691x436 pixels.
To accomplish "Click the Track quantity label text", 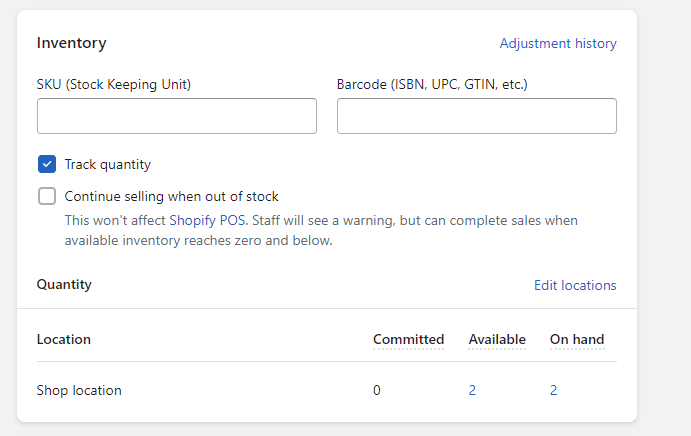I will click(x=108, y=164).
